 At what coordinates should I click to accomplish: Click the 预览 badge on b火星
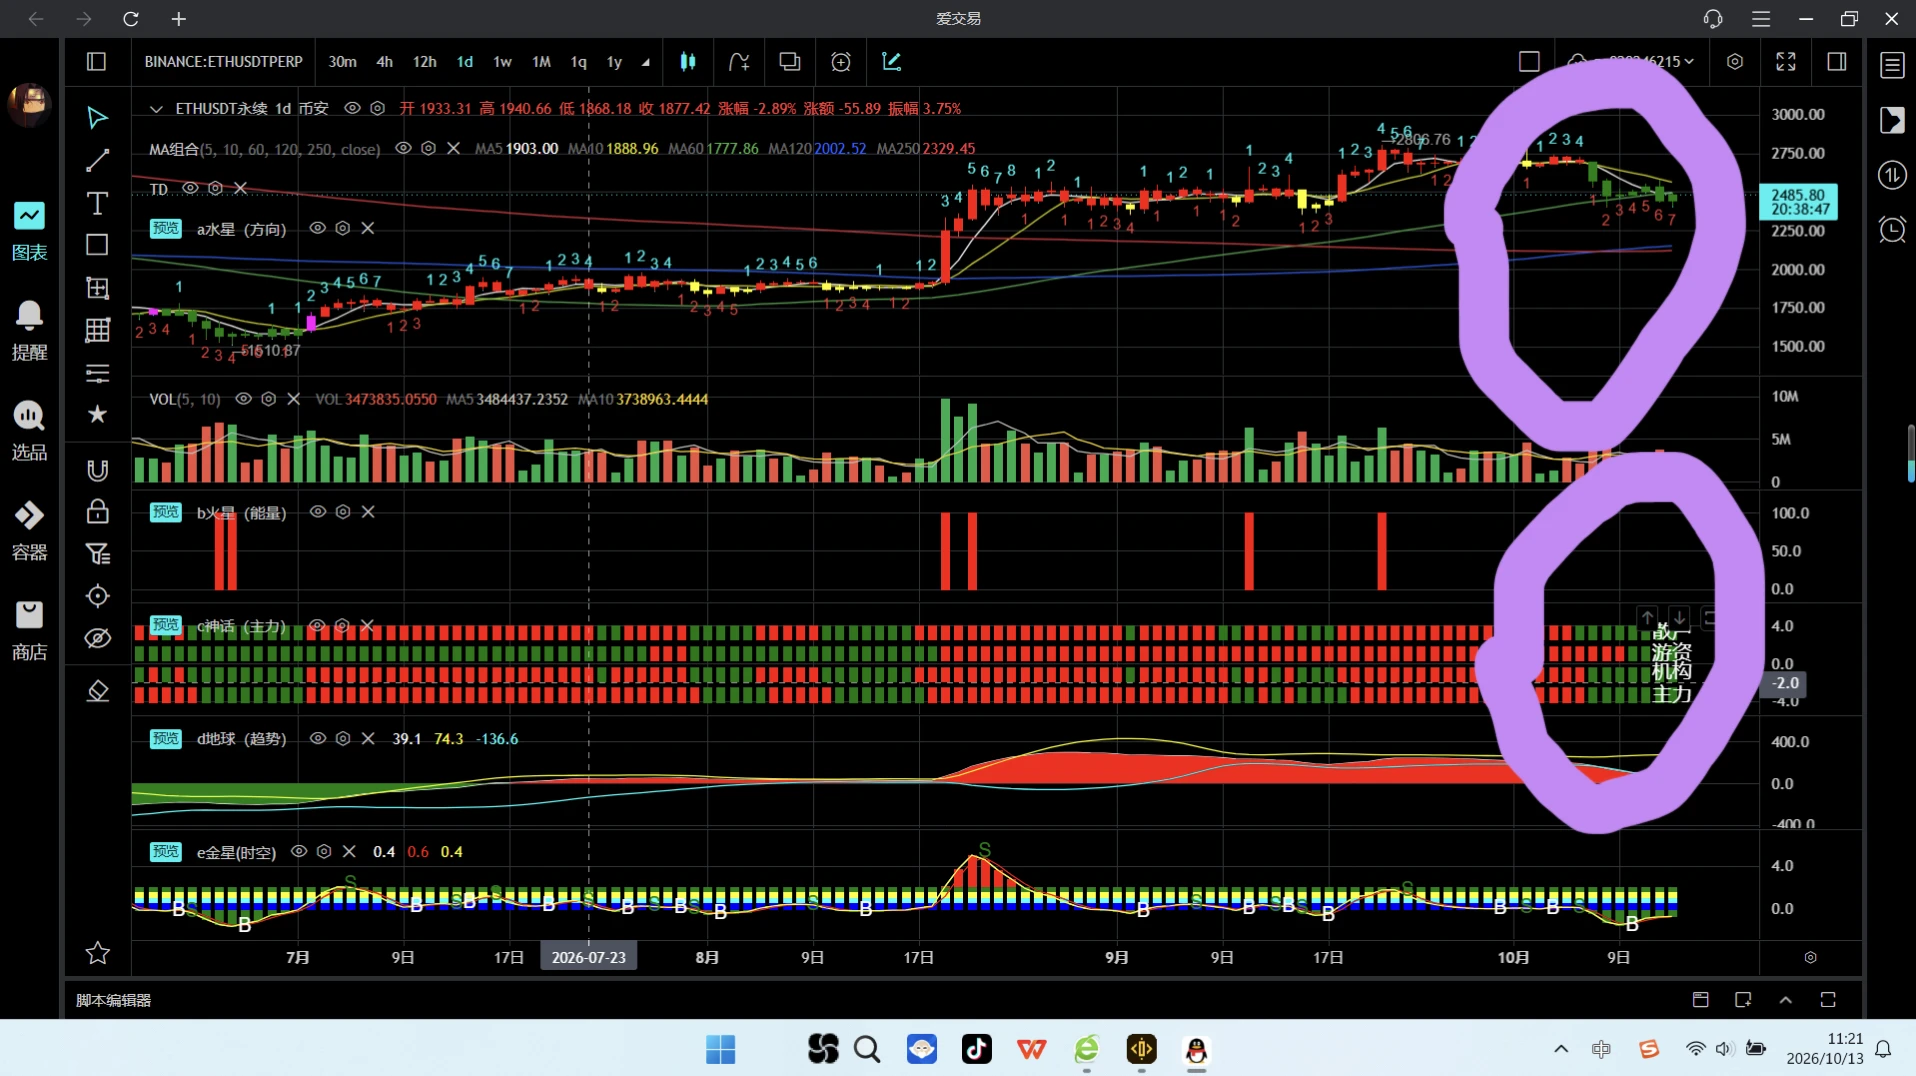[165, 512]
